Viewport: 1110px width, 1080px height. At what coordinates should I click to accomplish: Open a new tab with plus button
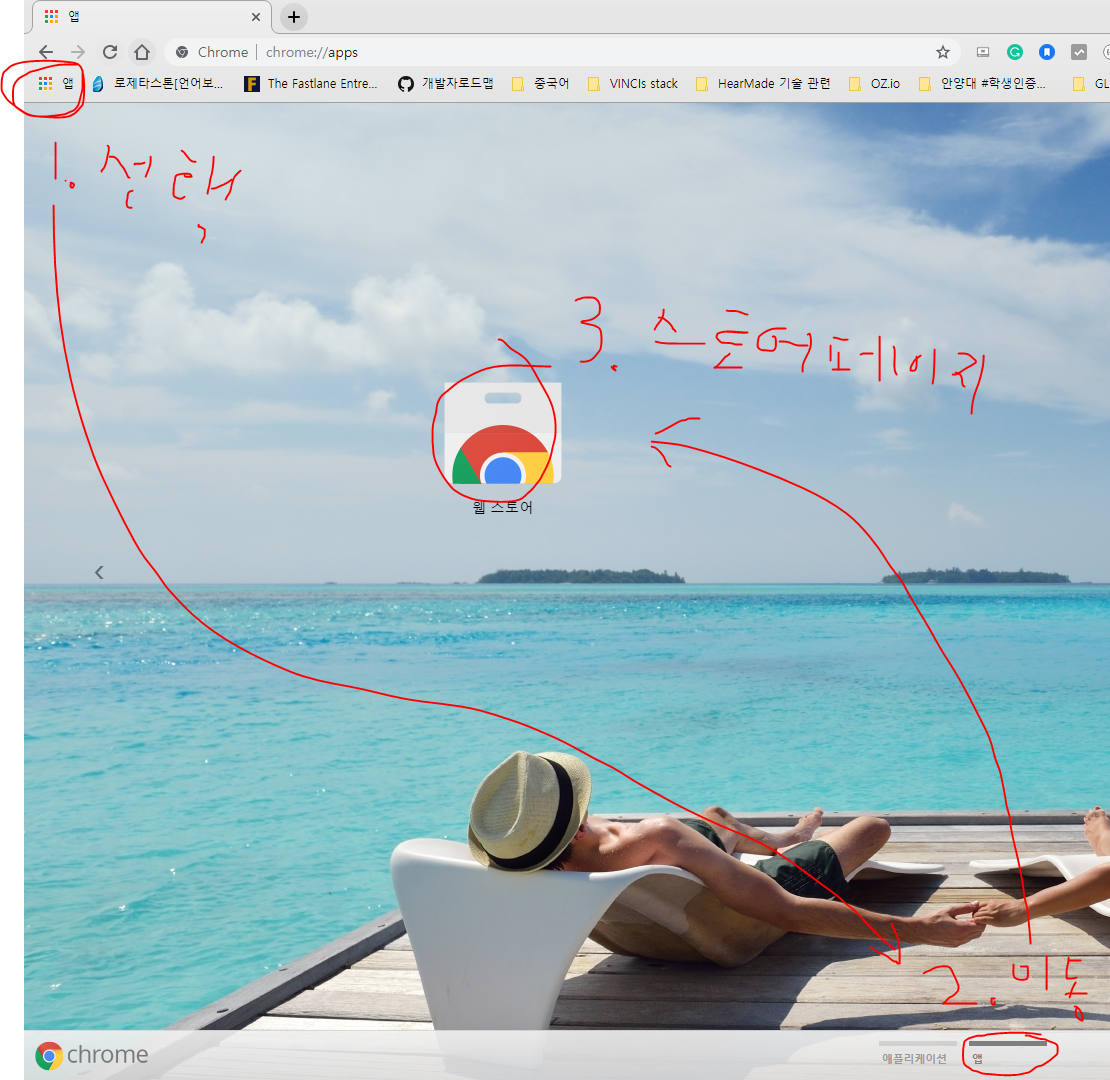(294, 17)
